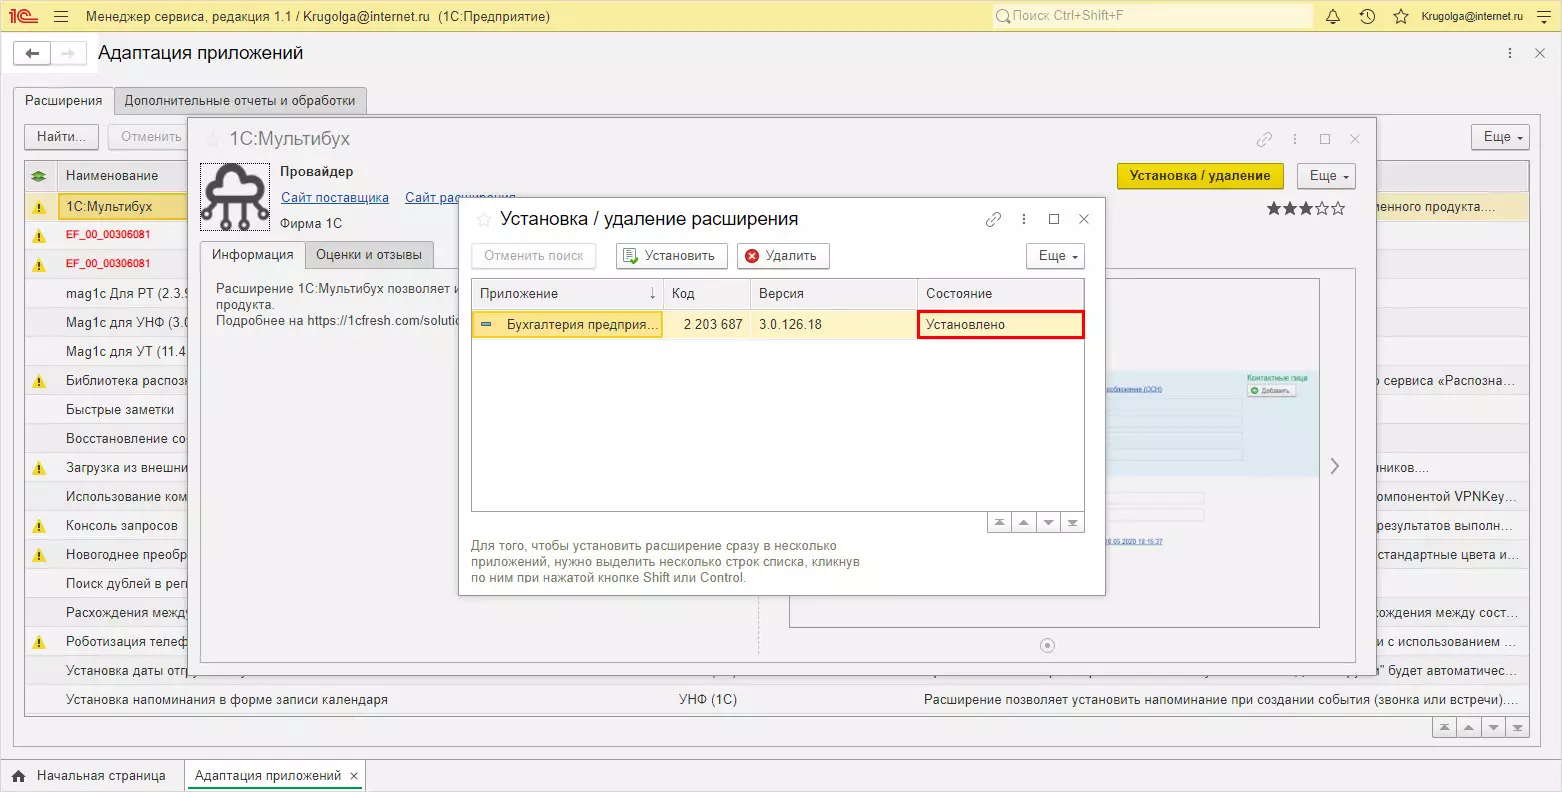The width and height of the screenshot is (1562, 792).
Task: Open the Сайт поставщика link
Action: (335, 198)
